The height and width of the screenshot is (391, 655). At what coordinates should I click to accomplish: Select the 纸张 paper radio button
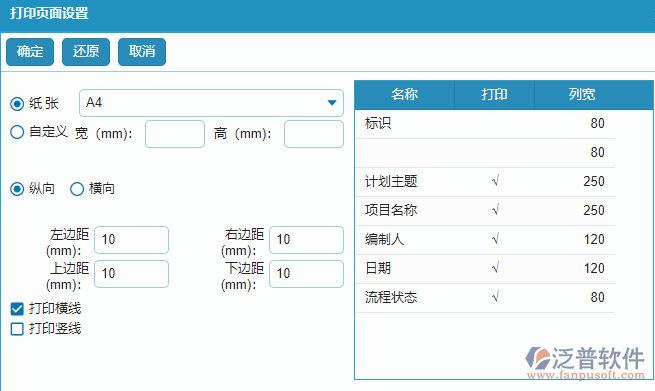17,104
